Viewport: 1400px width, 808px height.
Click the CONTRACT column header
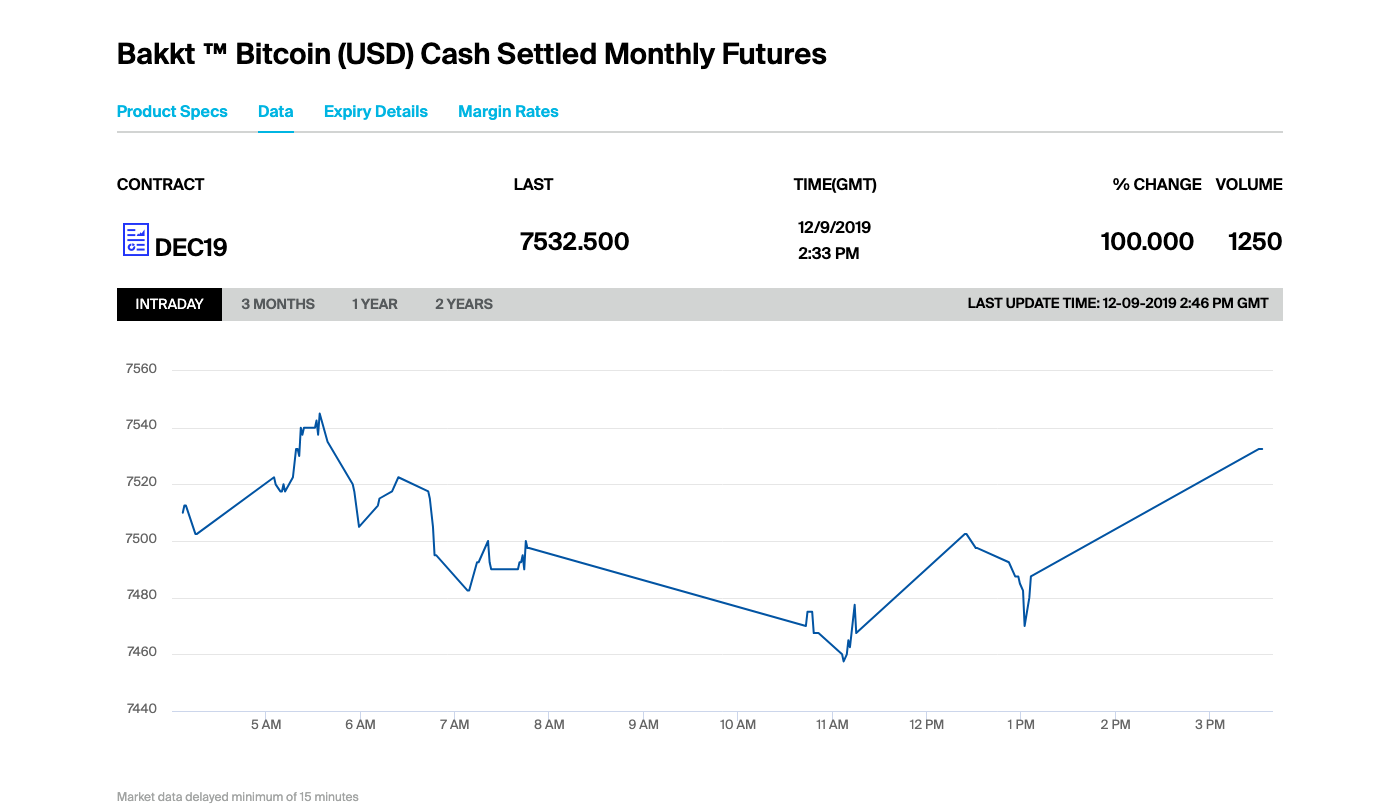tap(160, 184)
